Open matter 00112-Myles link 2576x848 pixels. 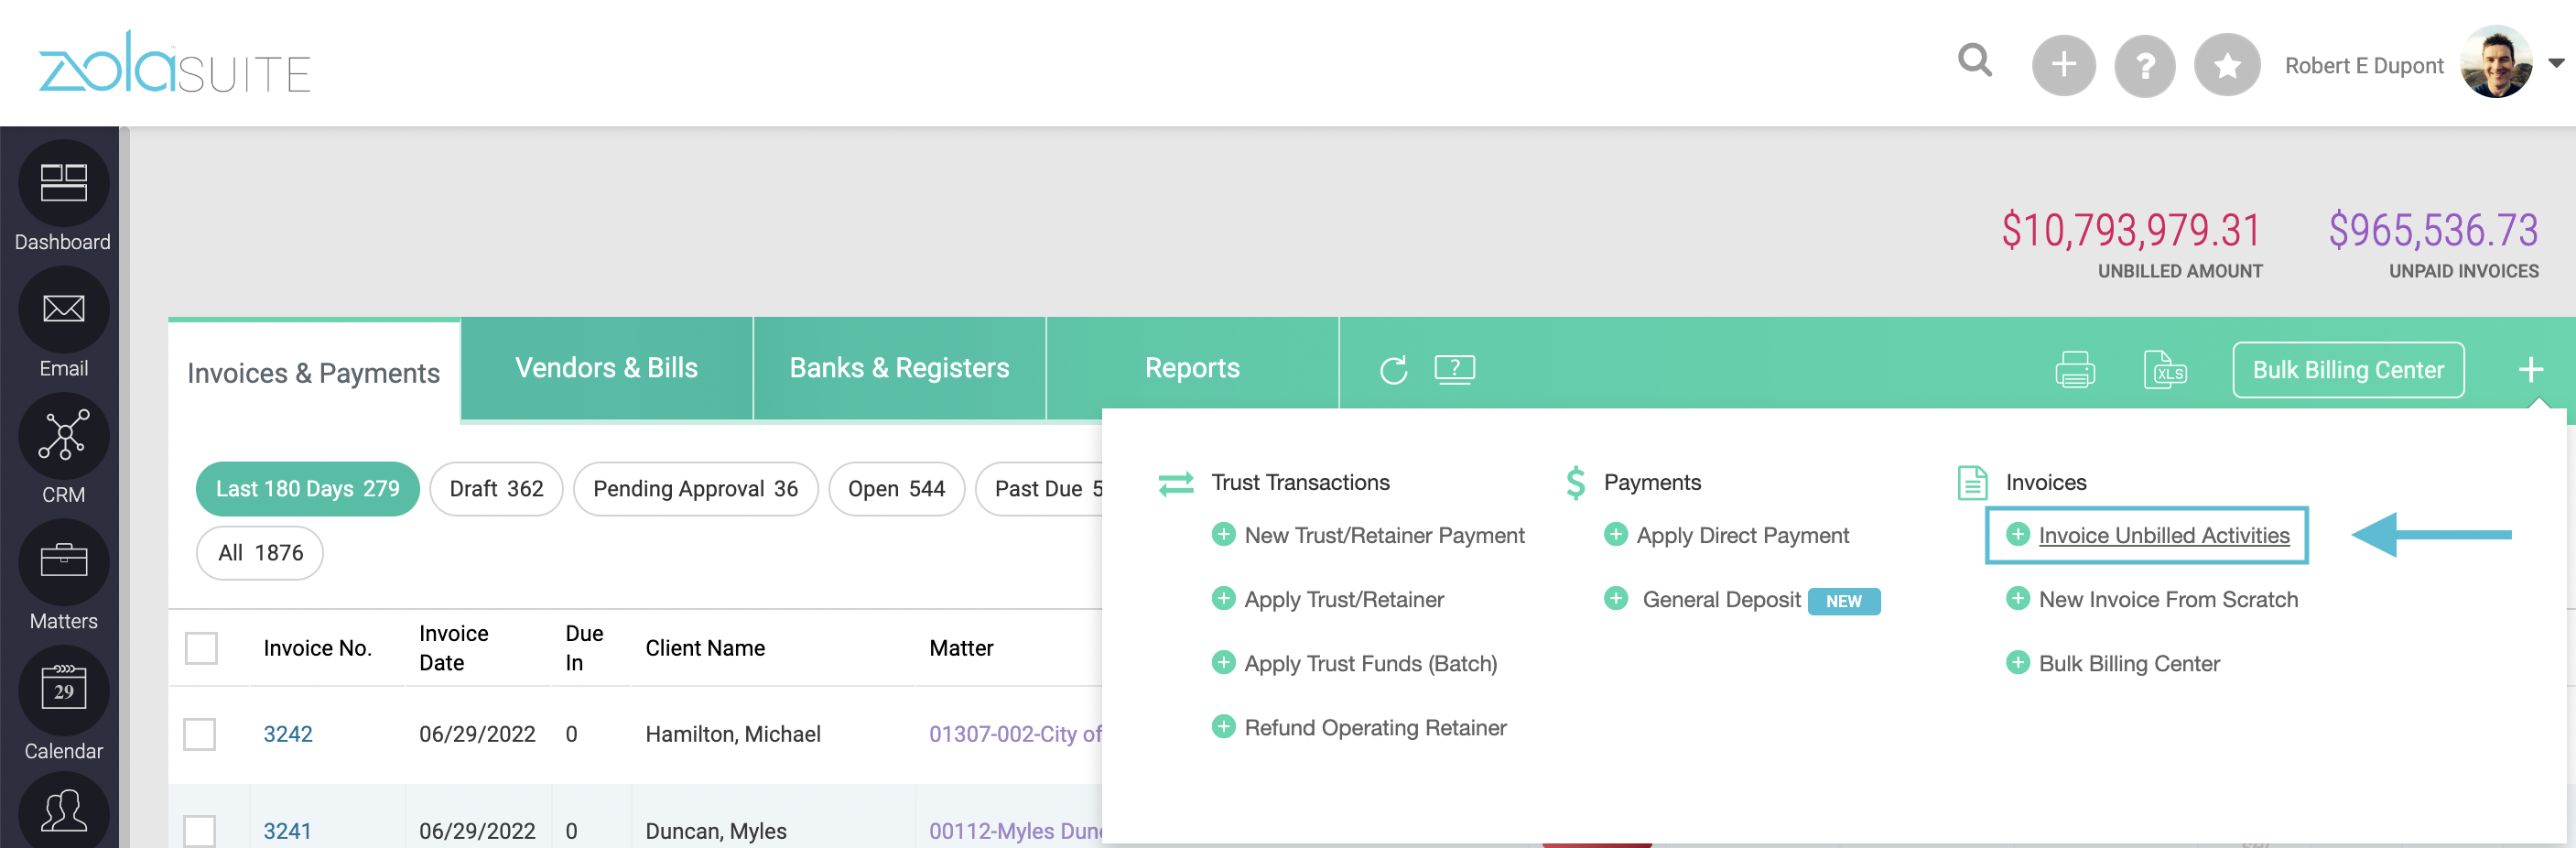tap(1015, 830)
